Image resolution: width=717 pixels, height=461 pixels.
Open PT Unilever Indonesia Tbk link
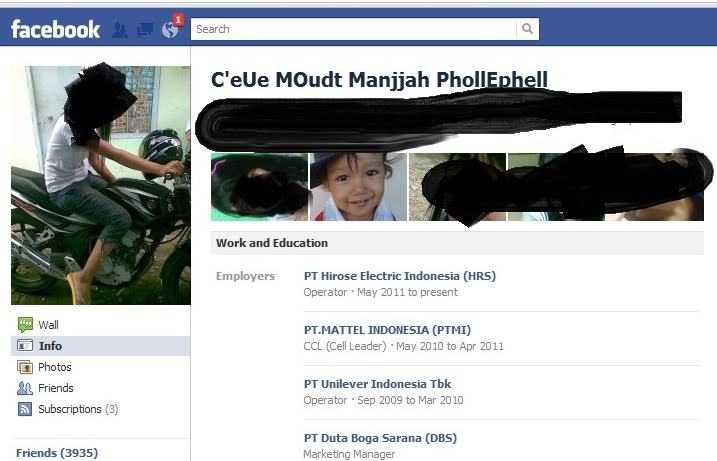(x=377, y=384)
